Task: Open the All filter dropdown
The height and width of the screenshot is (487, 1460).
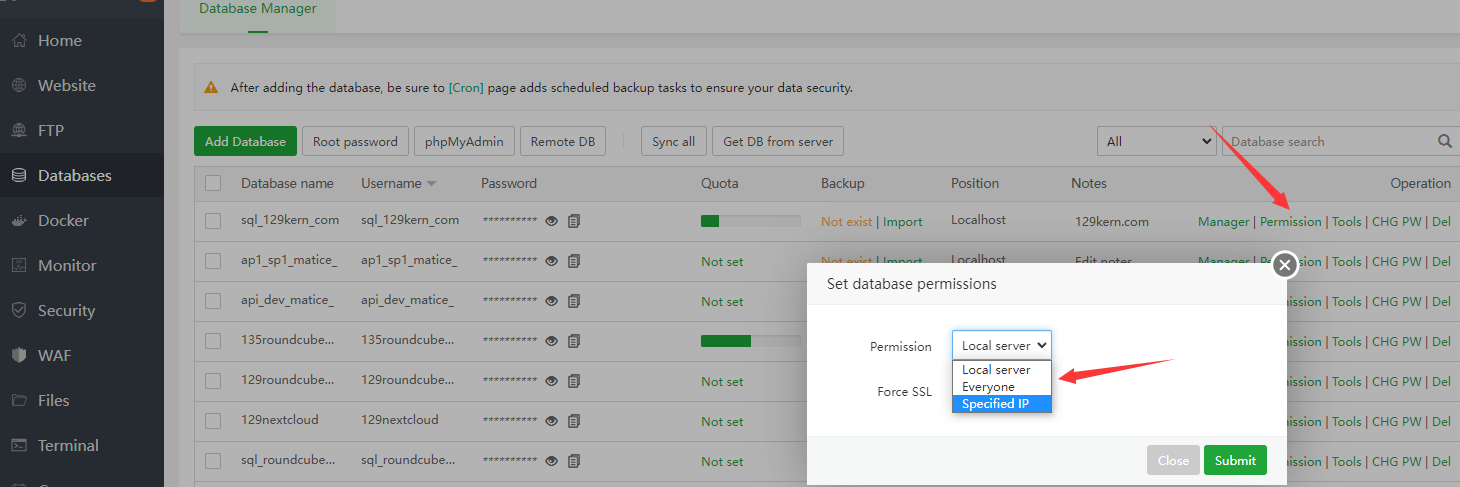Action: (1157, 142)
